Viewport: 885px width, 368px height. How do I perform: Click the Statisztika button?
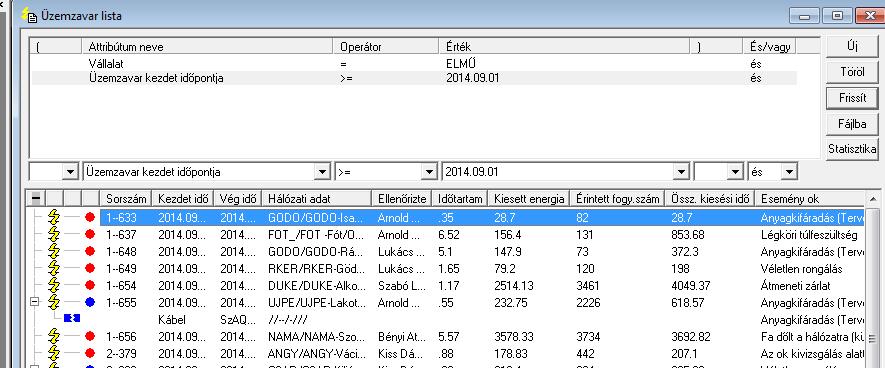click(852, 149)
